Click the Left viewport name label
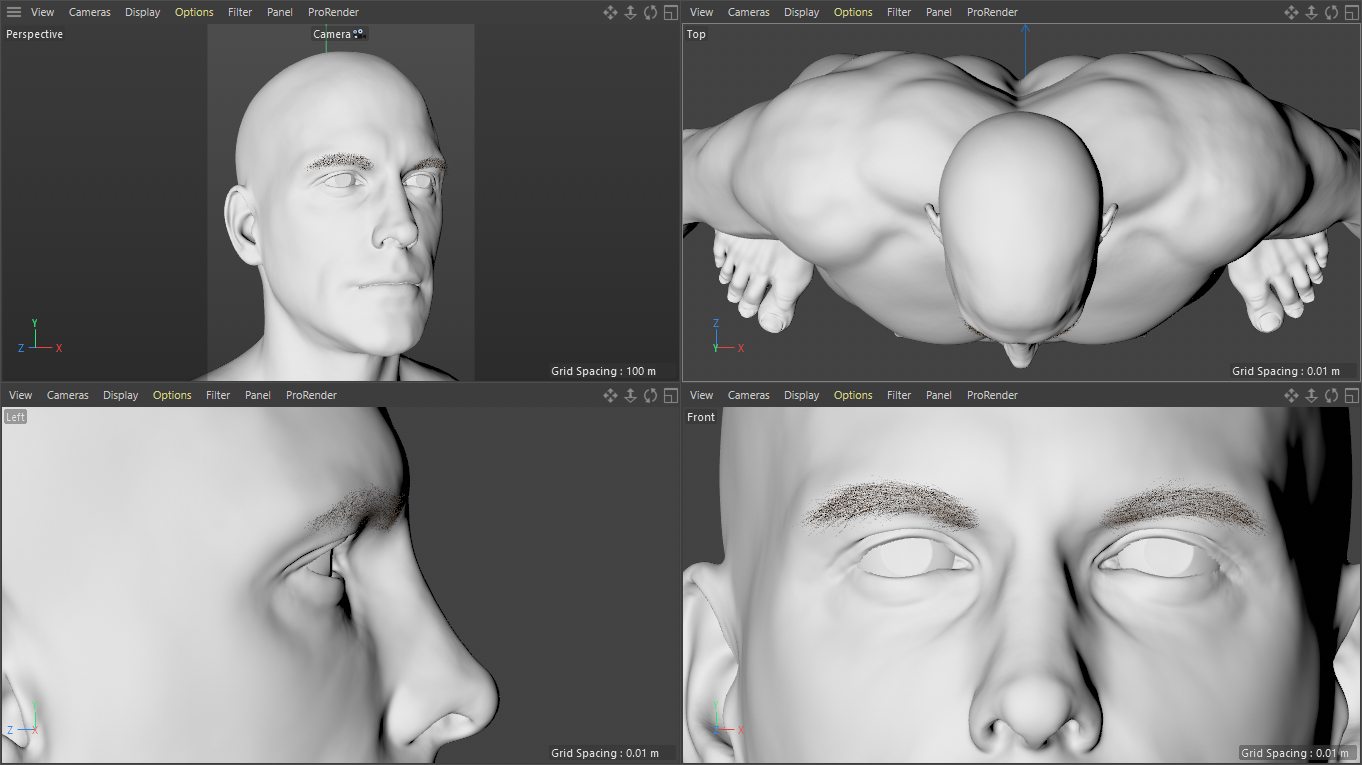 [15, 417]
